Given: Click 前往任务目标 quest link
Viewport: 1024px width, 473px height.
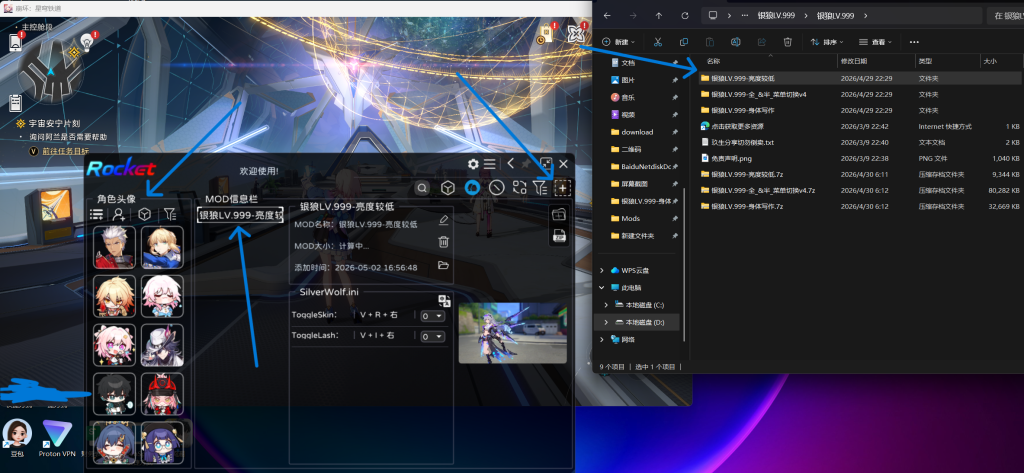Looking at the screenshot, I should [66, 150].
